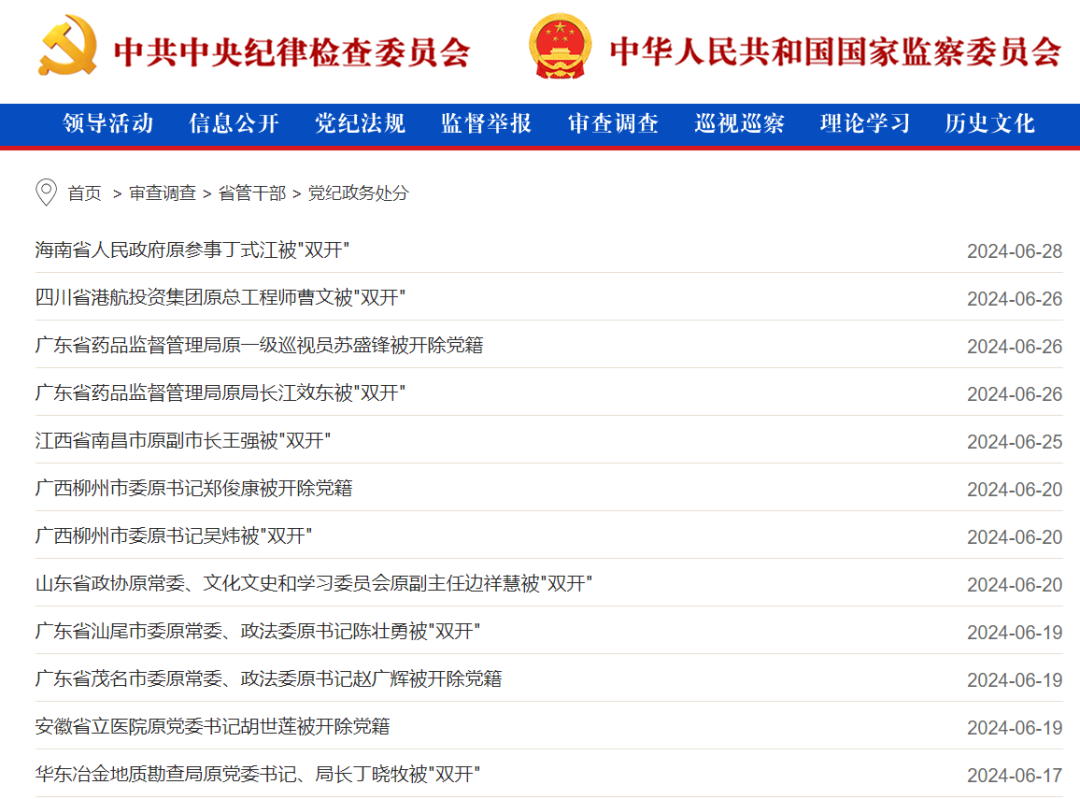Screen dimensions: 1080x799
Task: Open article about 茂名市赵广辉被开除党籍
Action: (x=269, y=678)
